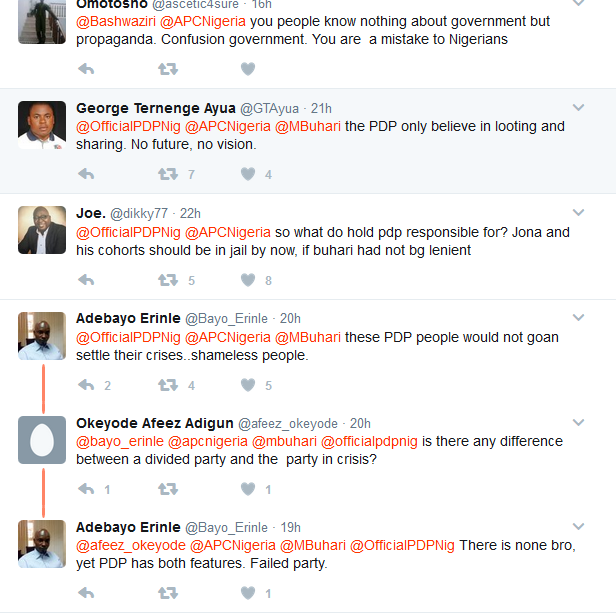Viewport: 616px width, 615px height.
Task: View Joe.'s profile picture
Action: click(42, 231)
